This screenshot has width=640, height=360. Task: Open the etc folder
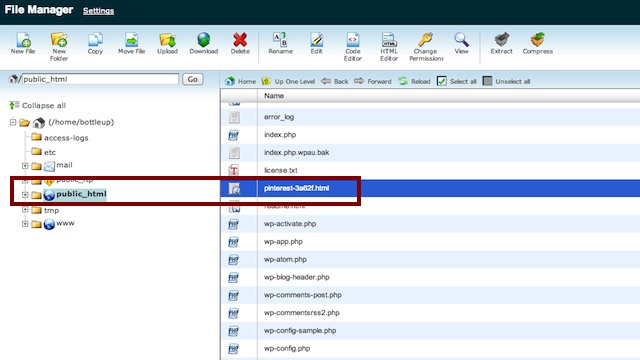point(50,152)
